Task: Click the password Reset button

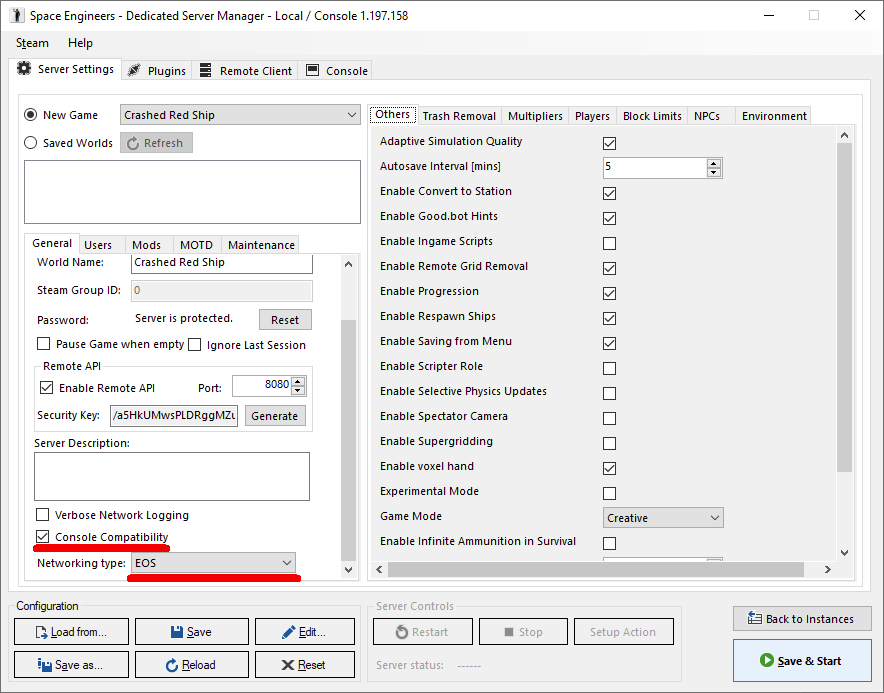Action: (x=285, y=320)
